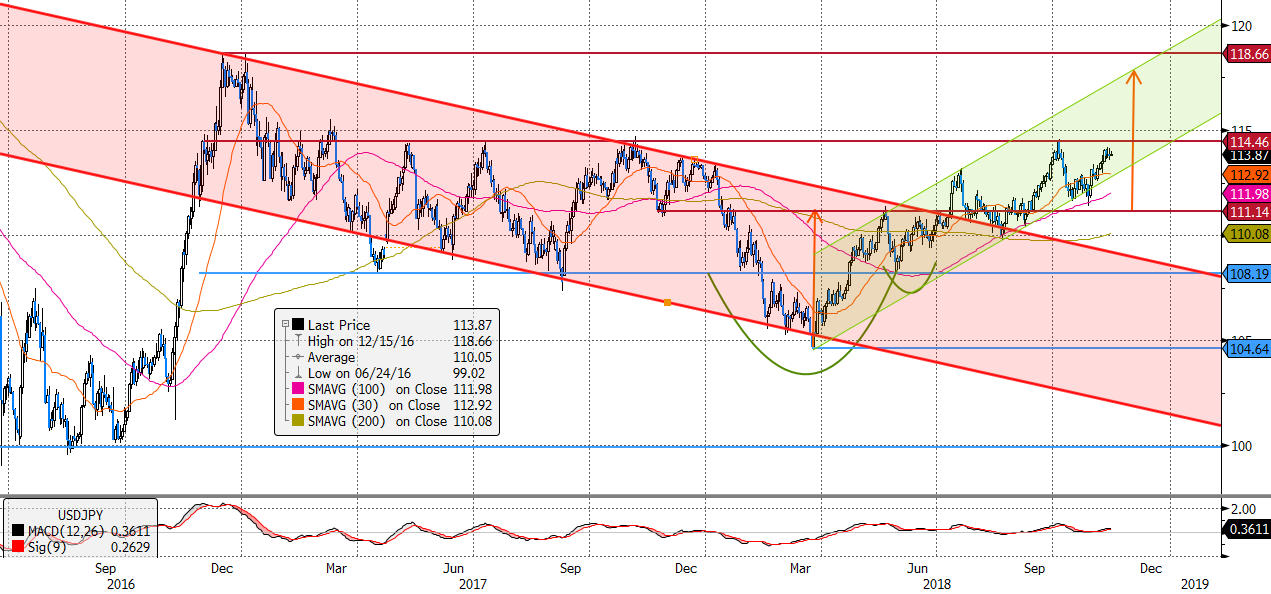Click the 2018 year label on time axis

pos(937,582)
